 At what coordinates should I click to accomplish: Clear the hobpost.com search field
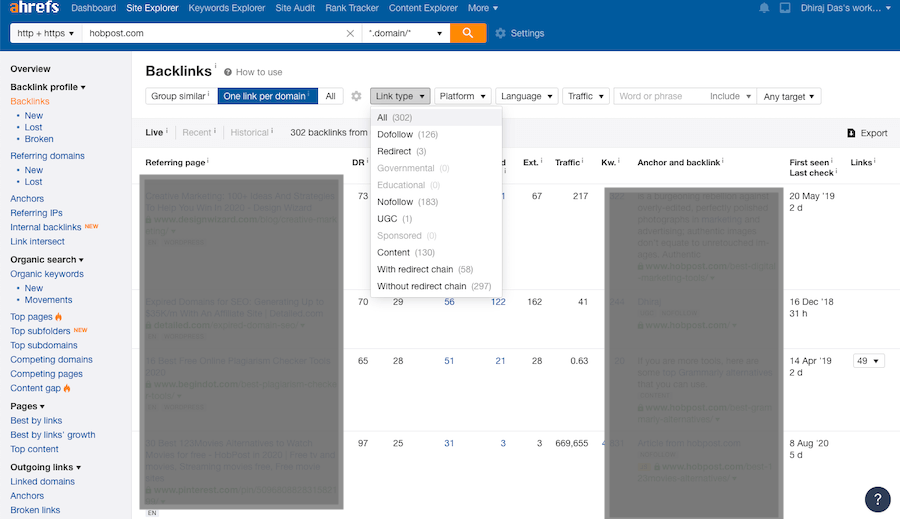pos(350,33)
